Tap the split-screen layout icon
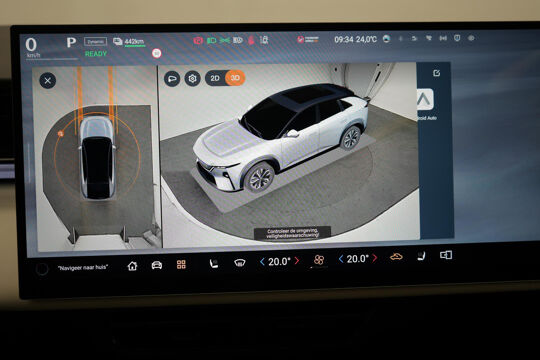540x360 pixels. coord(446,255)
